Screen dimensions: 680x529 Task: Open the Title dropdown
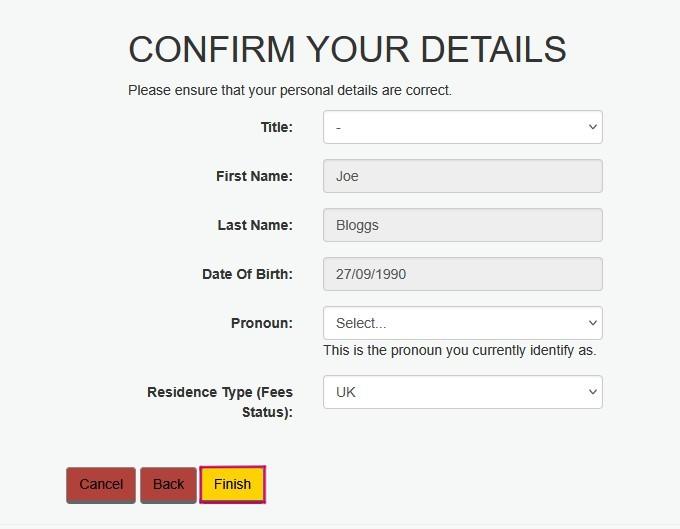click(x=462, y=127)
